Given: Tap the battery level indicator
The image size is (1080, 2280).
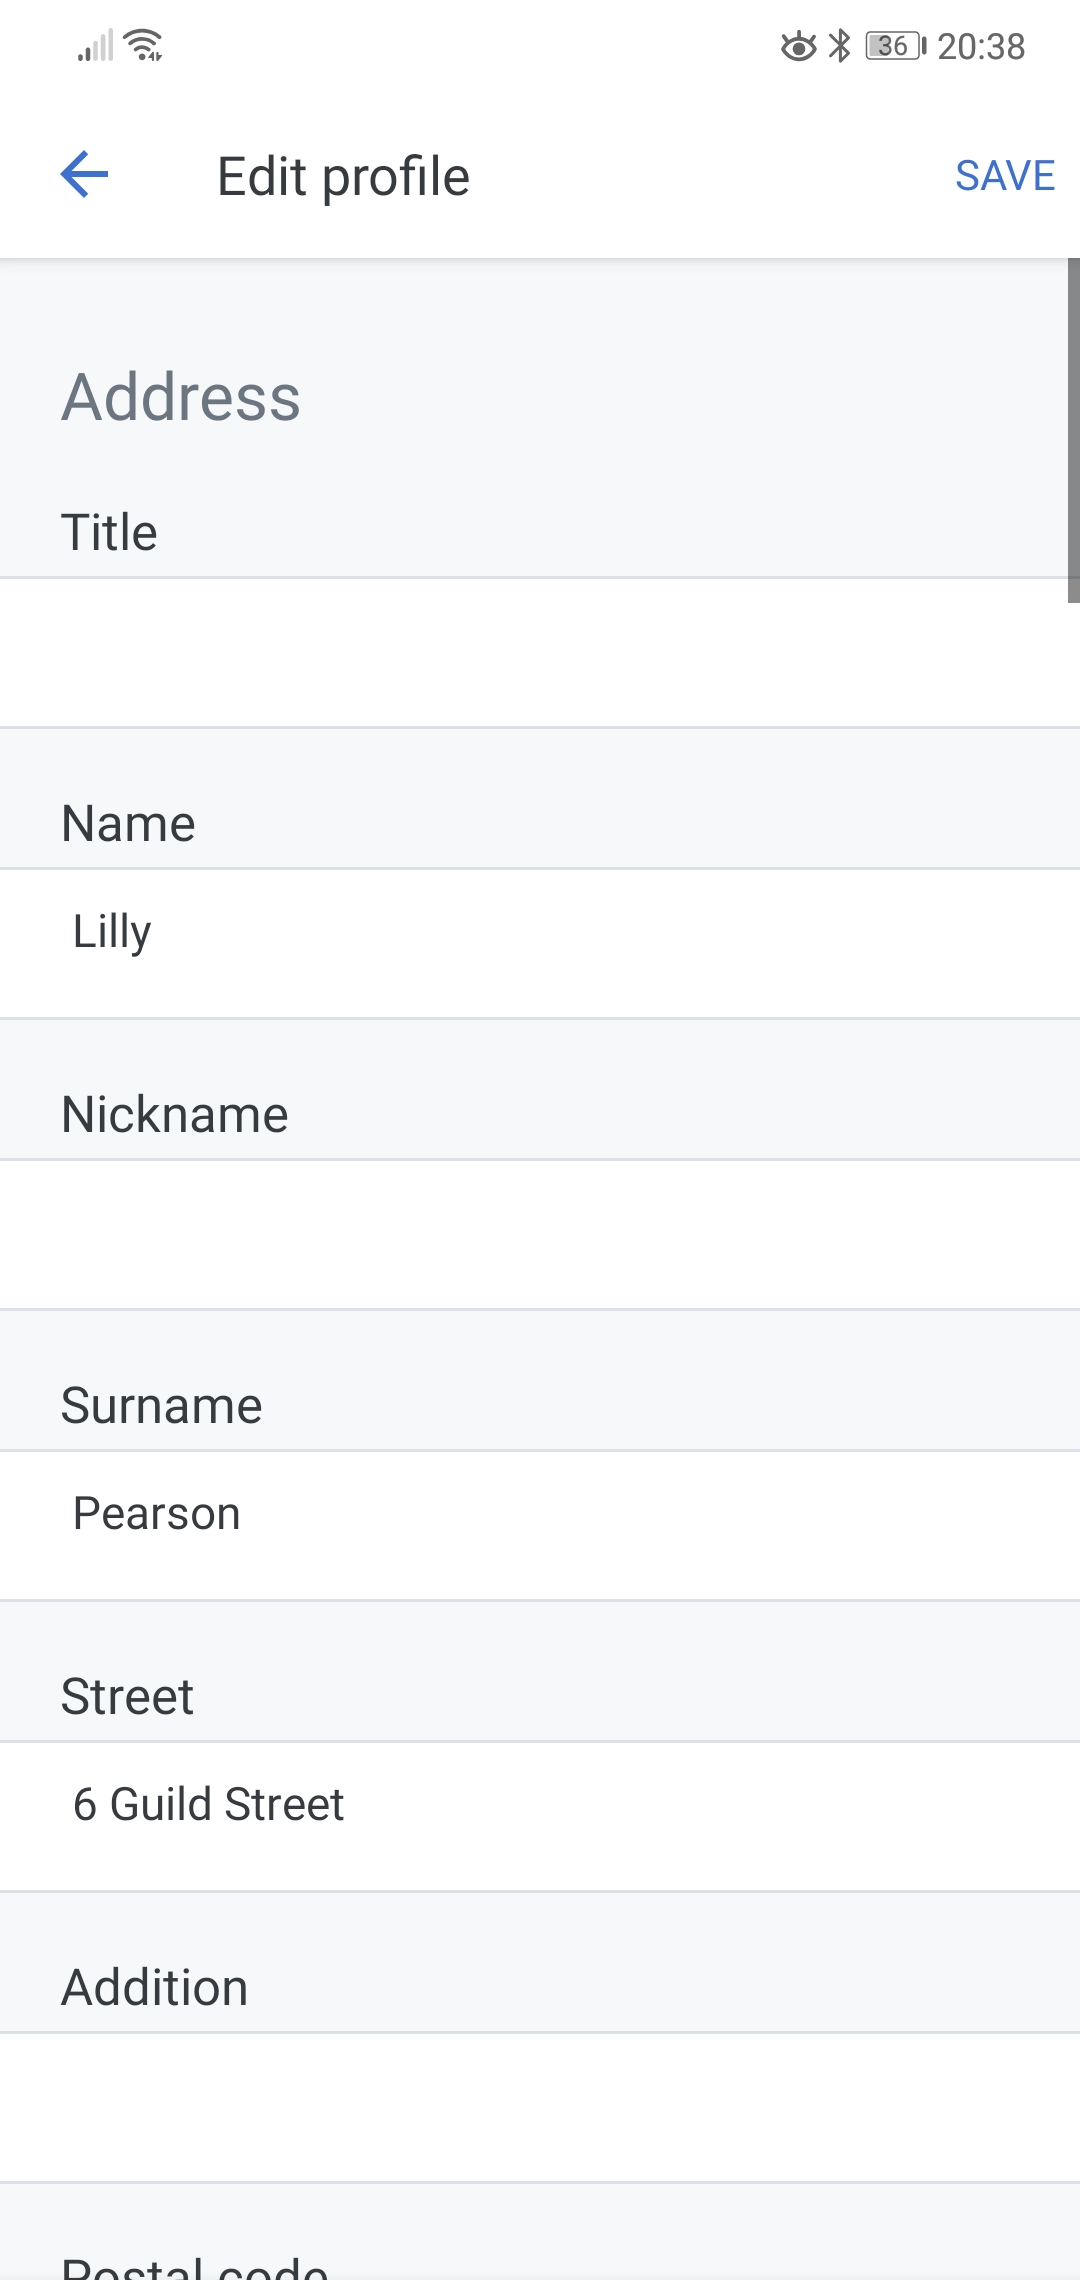Looking at the screenshot, I should coord(896,46).
